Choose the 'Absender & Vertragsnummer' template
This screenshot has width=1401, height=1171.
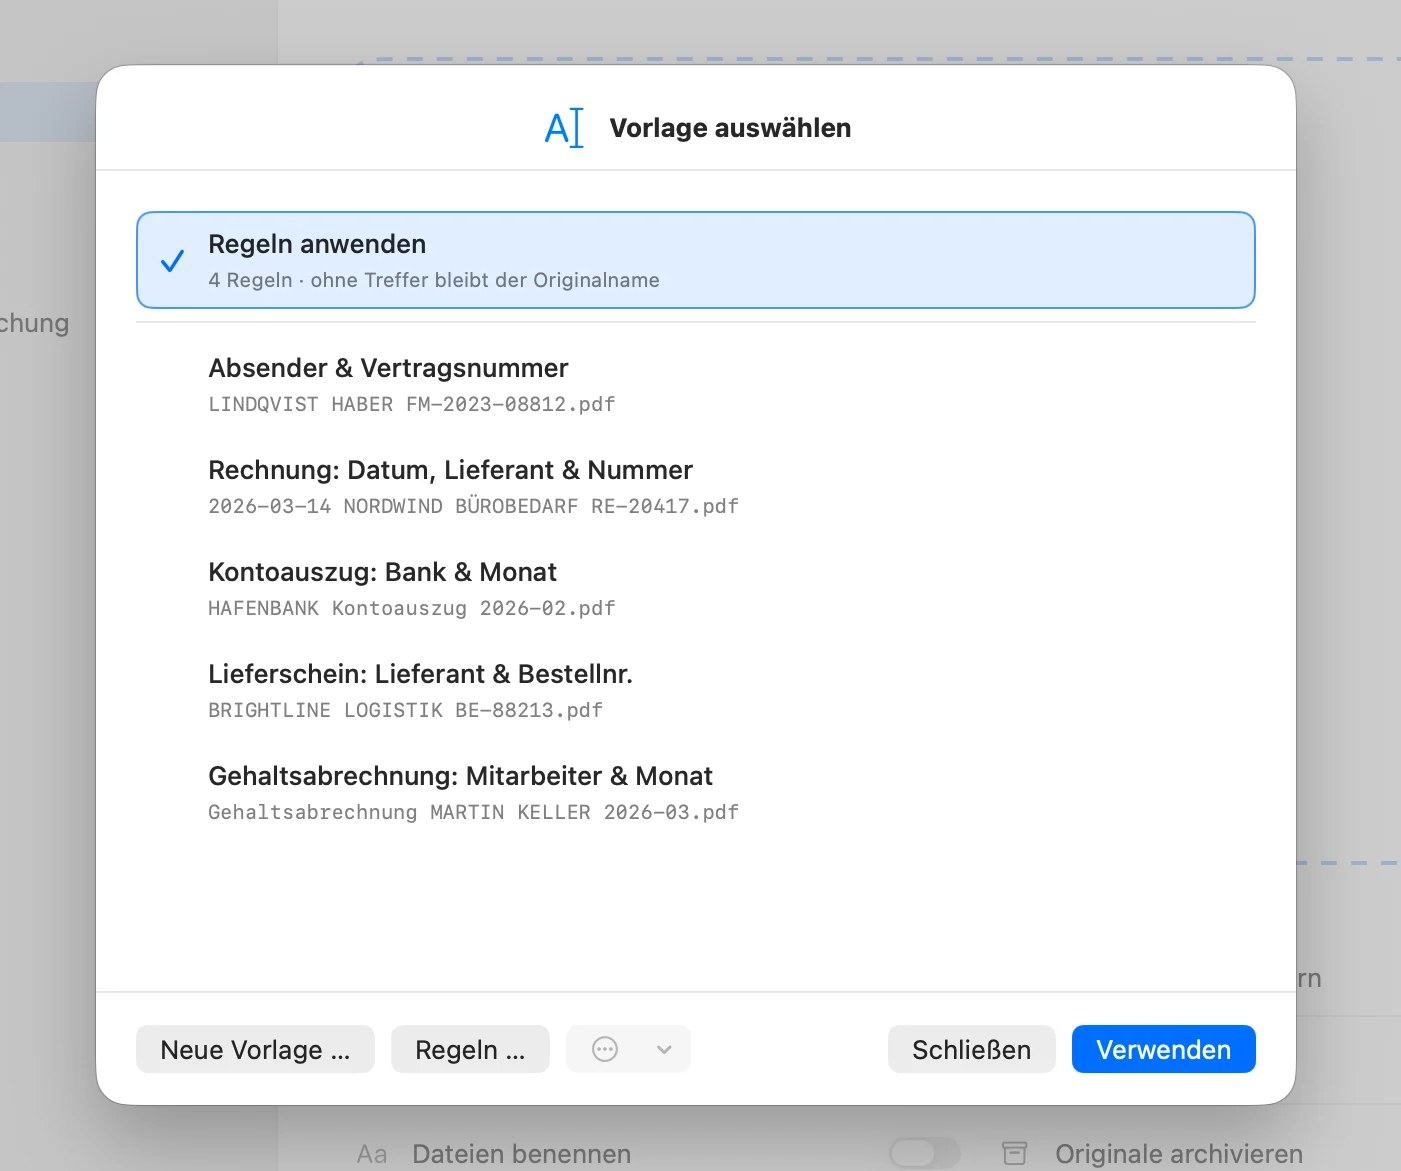(696, 384)
